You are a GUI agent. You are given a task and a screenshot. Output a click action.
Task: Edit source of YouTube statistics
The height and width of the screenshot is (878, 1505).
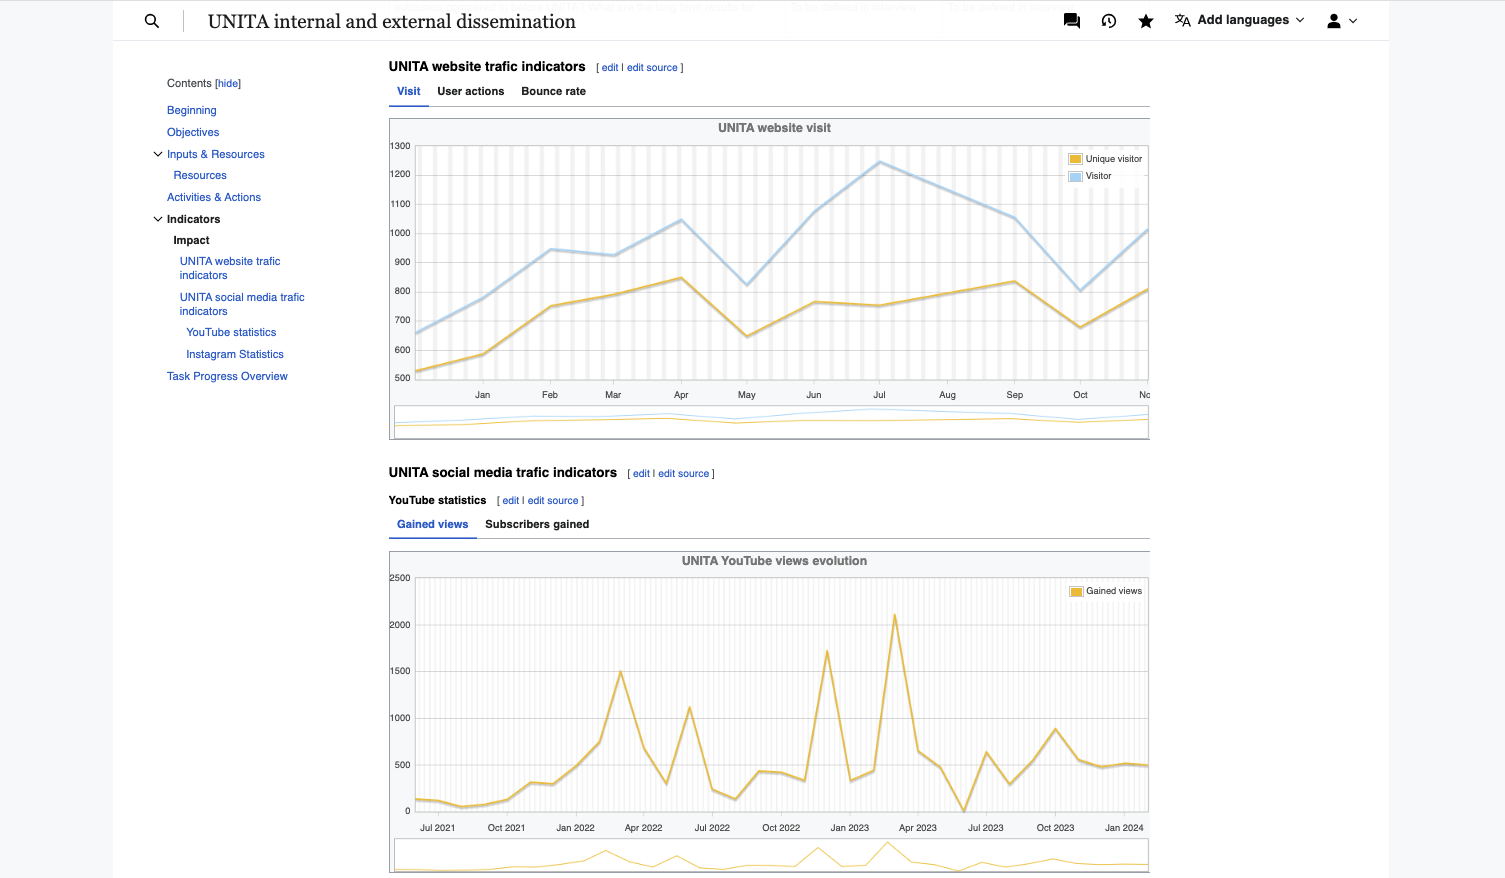point(553,501)
